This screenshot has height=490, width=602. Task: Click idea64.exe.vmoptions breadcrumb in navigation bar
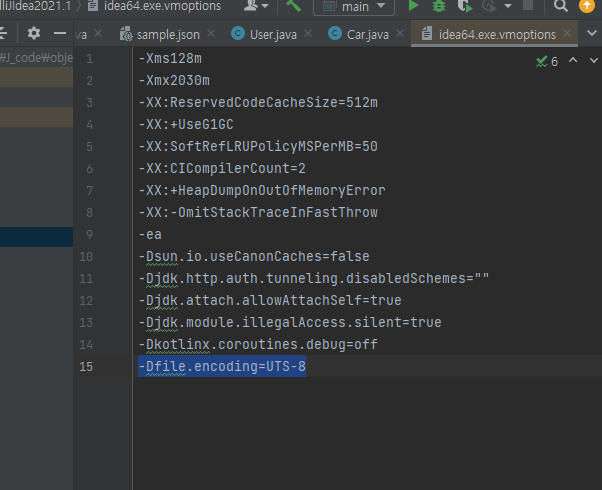155,6
